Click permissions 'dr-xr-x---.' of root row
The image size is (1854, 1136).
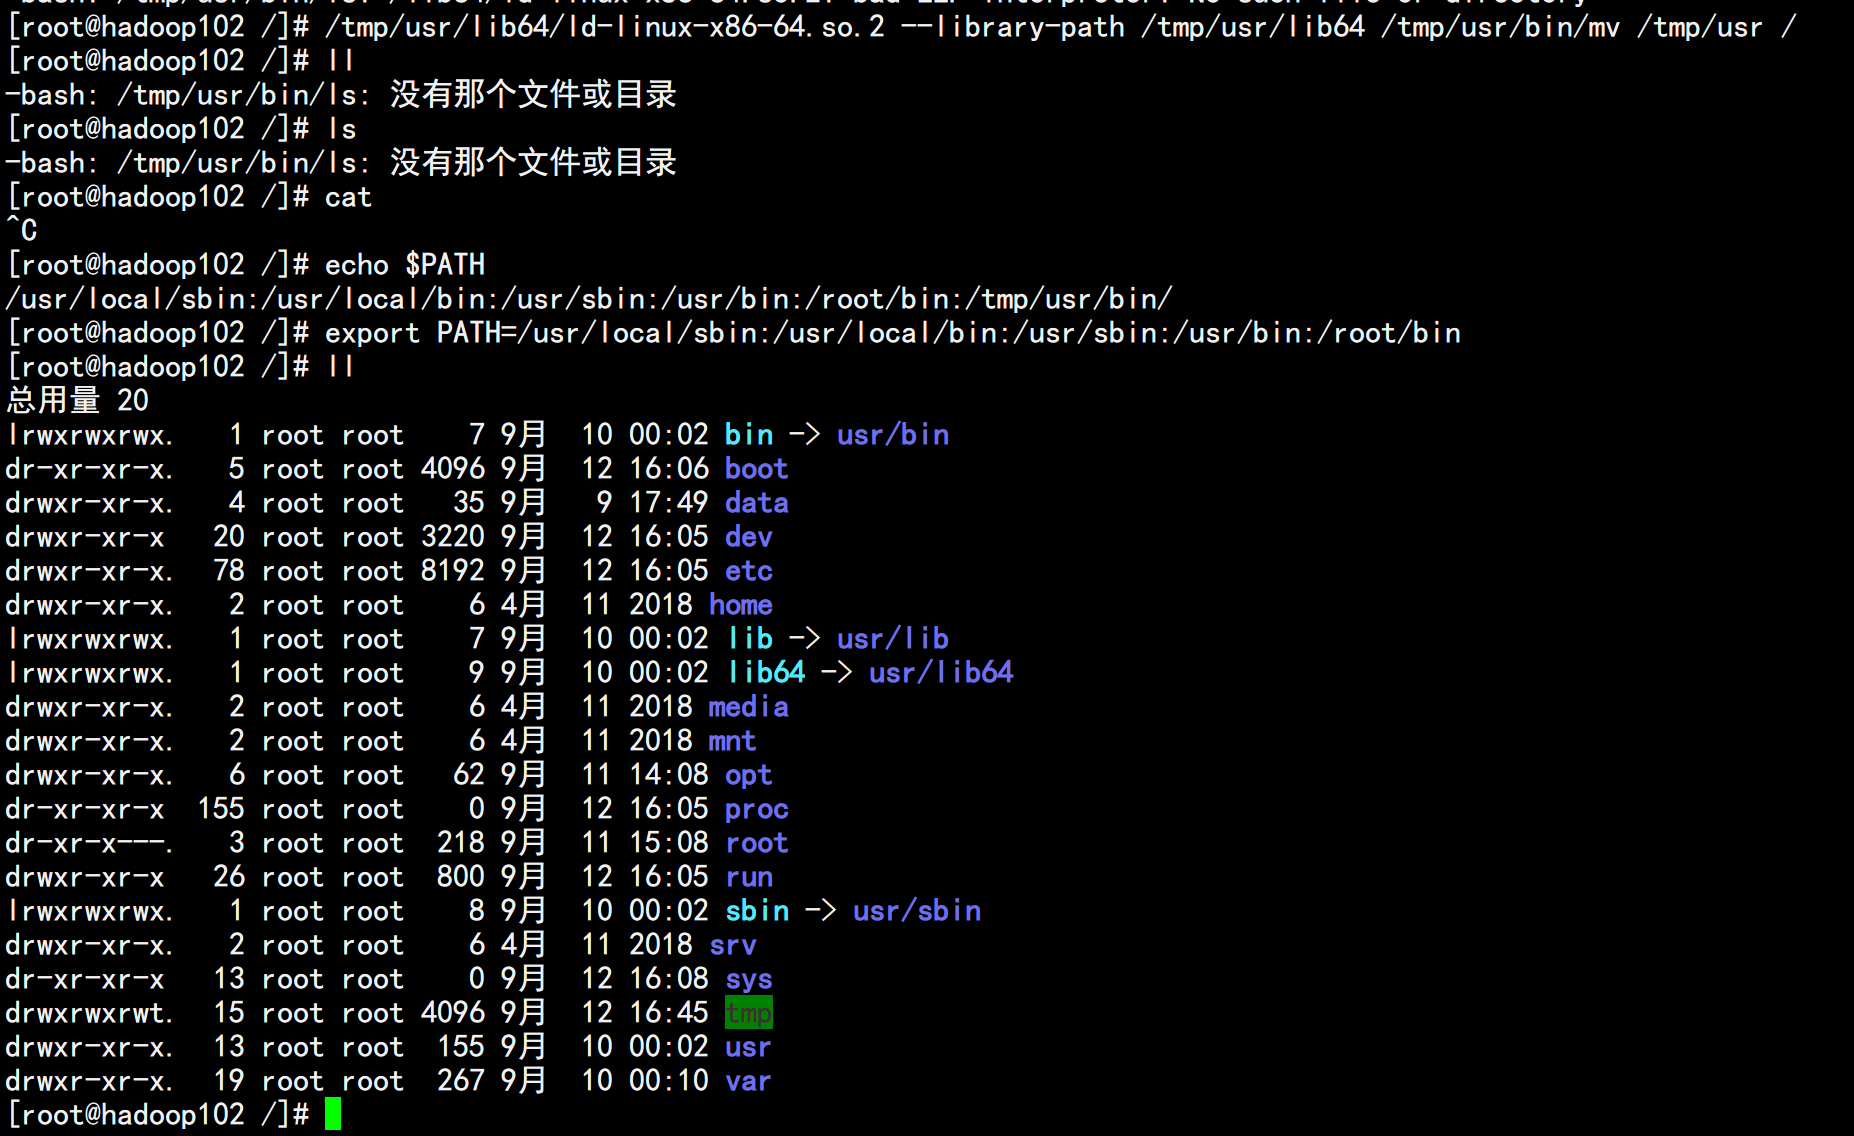point(90,843)
